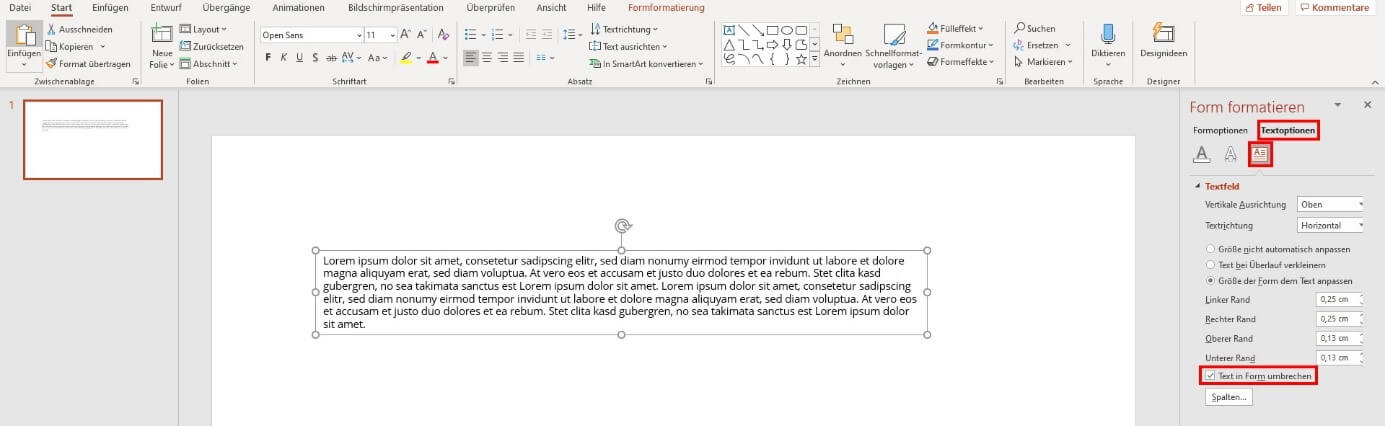Screen dimensions: 1385x426
Task: Open the Diktieren microphone tool
Action: pyautogui.click(x=1108, y=38)
